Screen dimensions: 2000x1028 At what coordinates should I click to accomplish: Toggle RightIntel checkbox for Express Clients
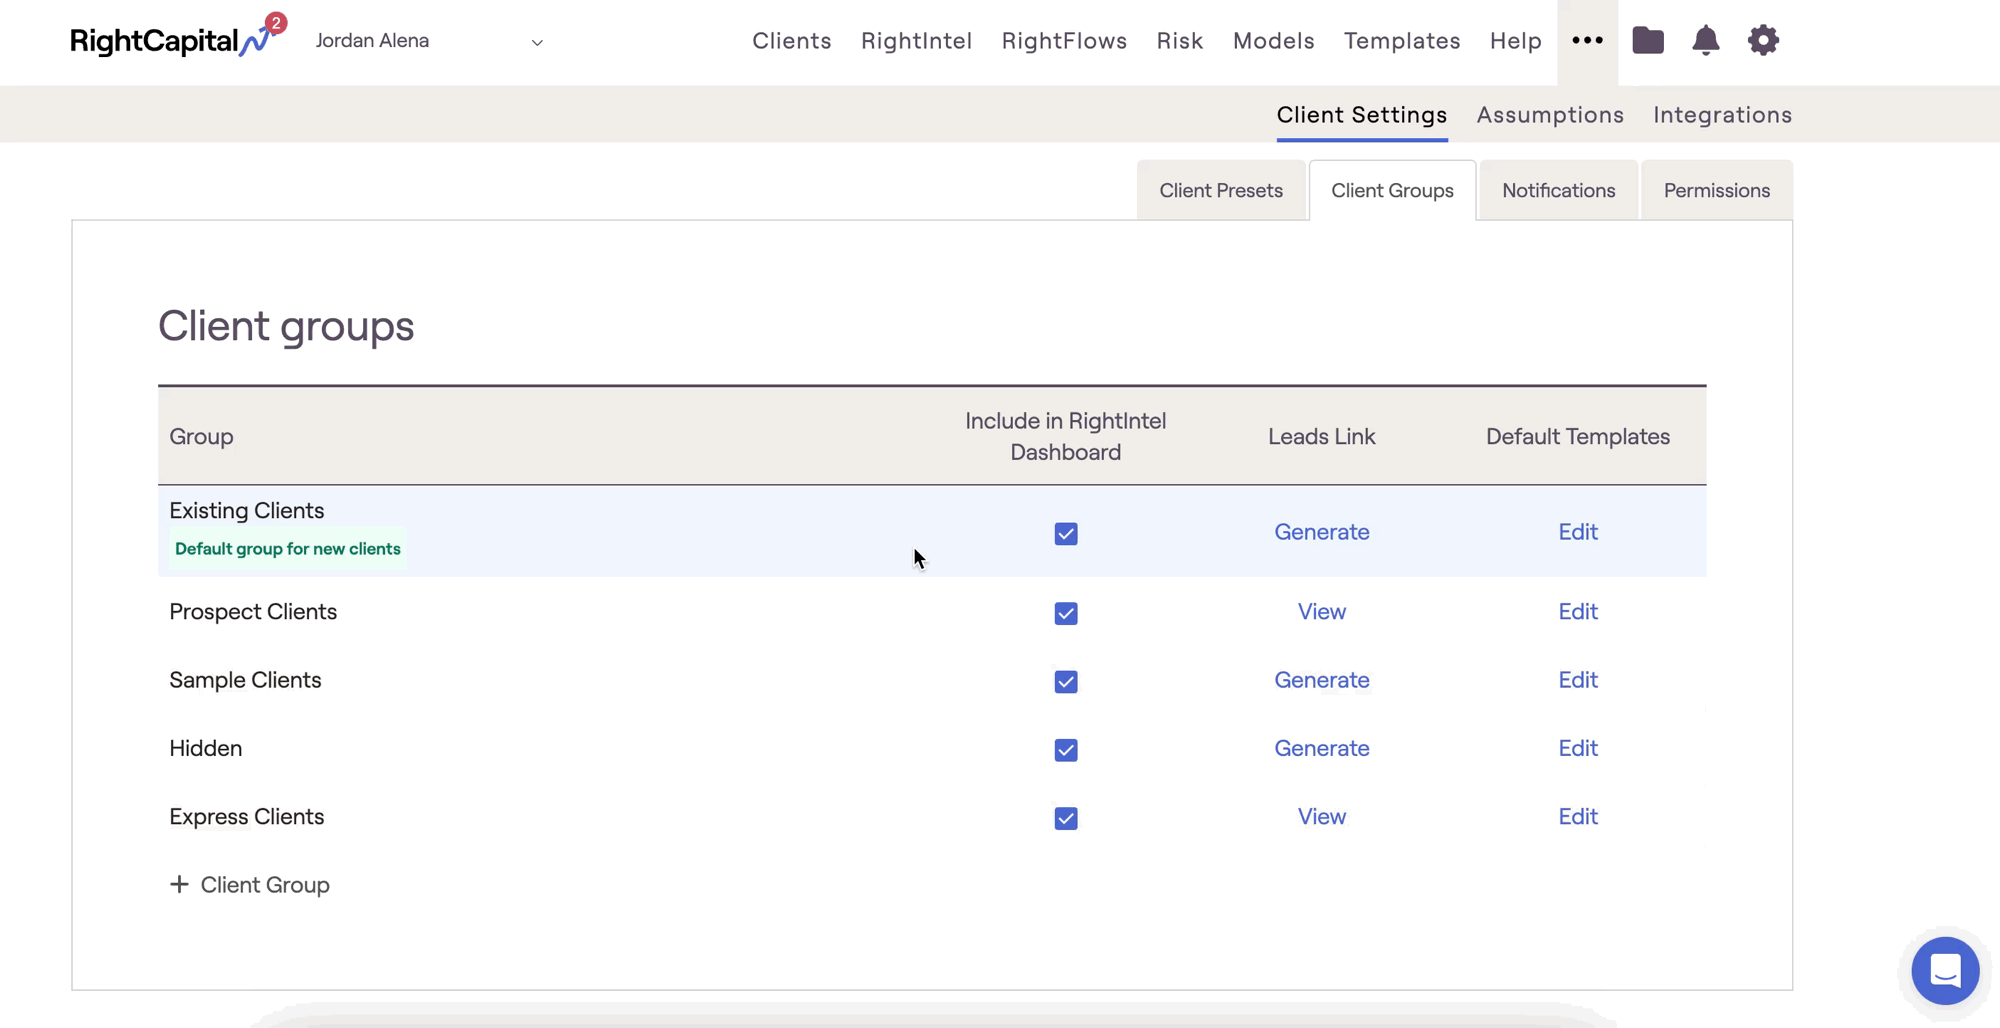click(1066, 818)
